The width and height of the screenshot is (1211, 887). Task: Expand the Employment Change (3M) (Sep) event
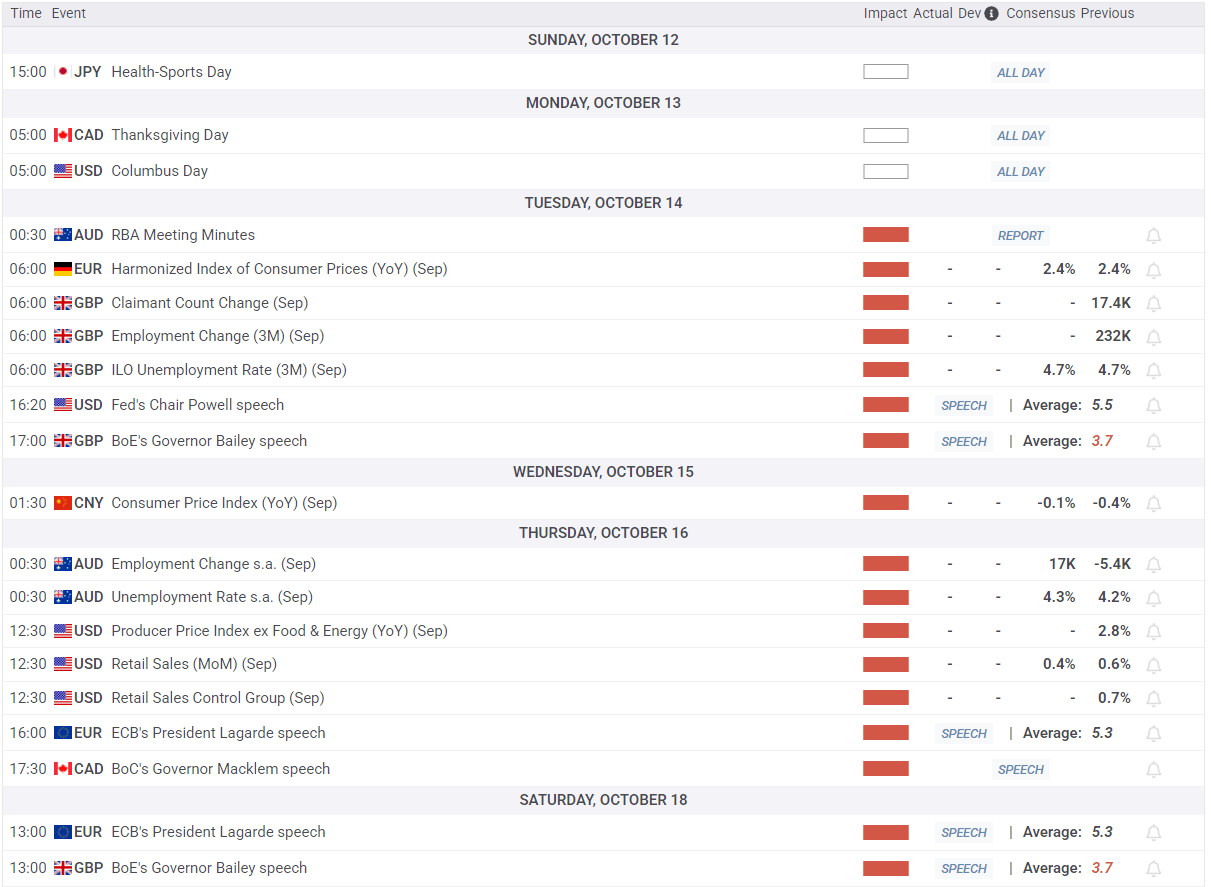pos(217,336)
